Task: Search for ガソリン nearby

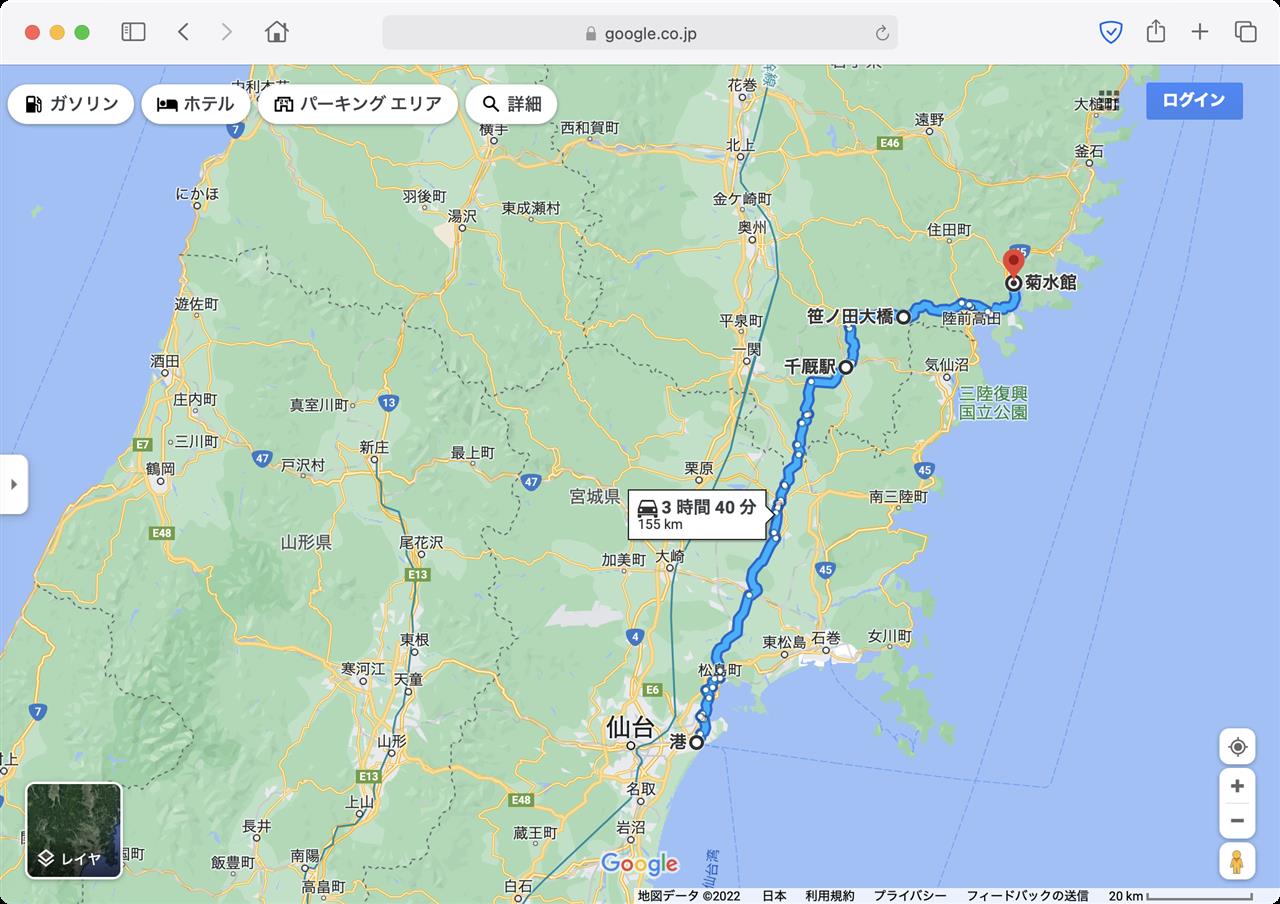Action: pos(71,104)
